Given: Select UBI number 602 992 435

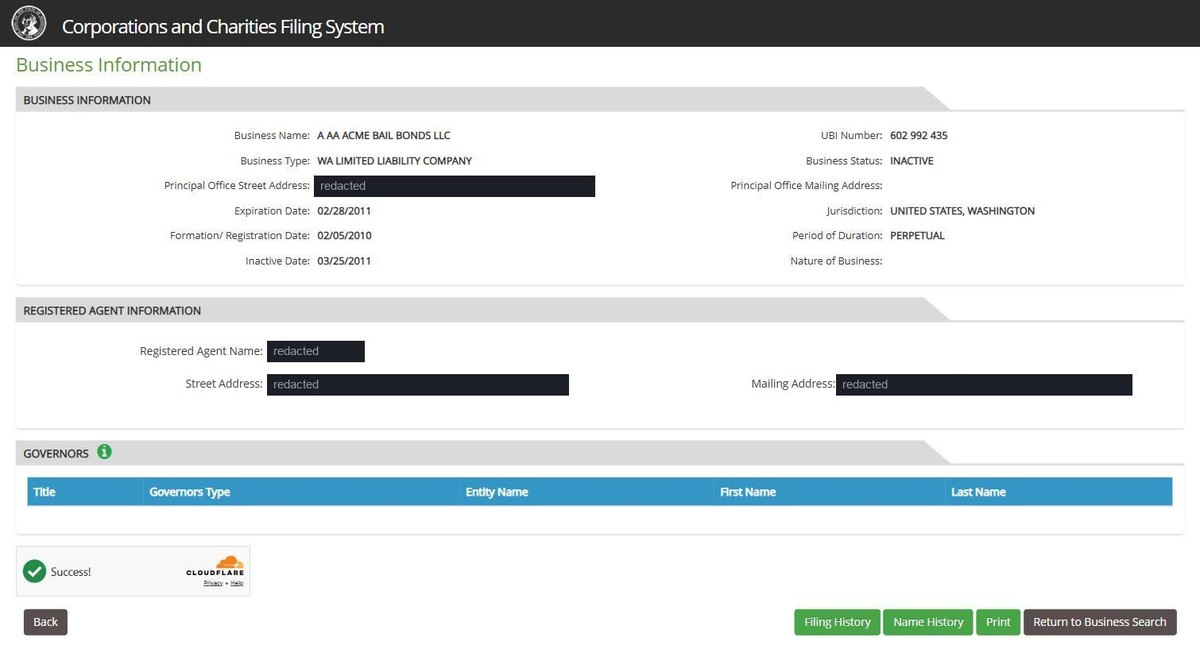Looking at the screenshot, I should coord(919,135).
